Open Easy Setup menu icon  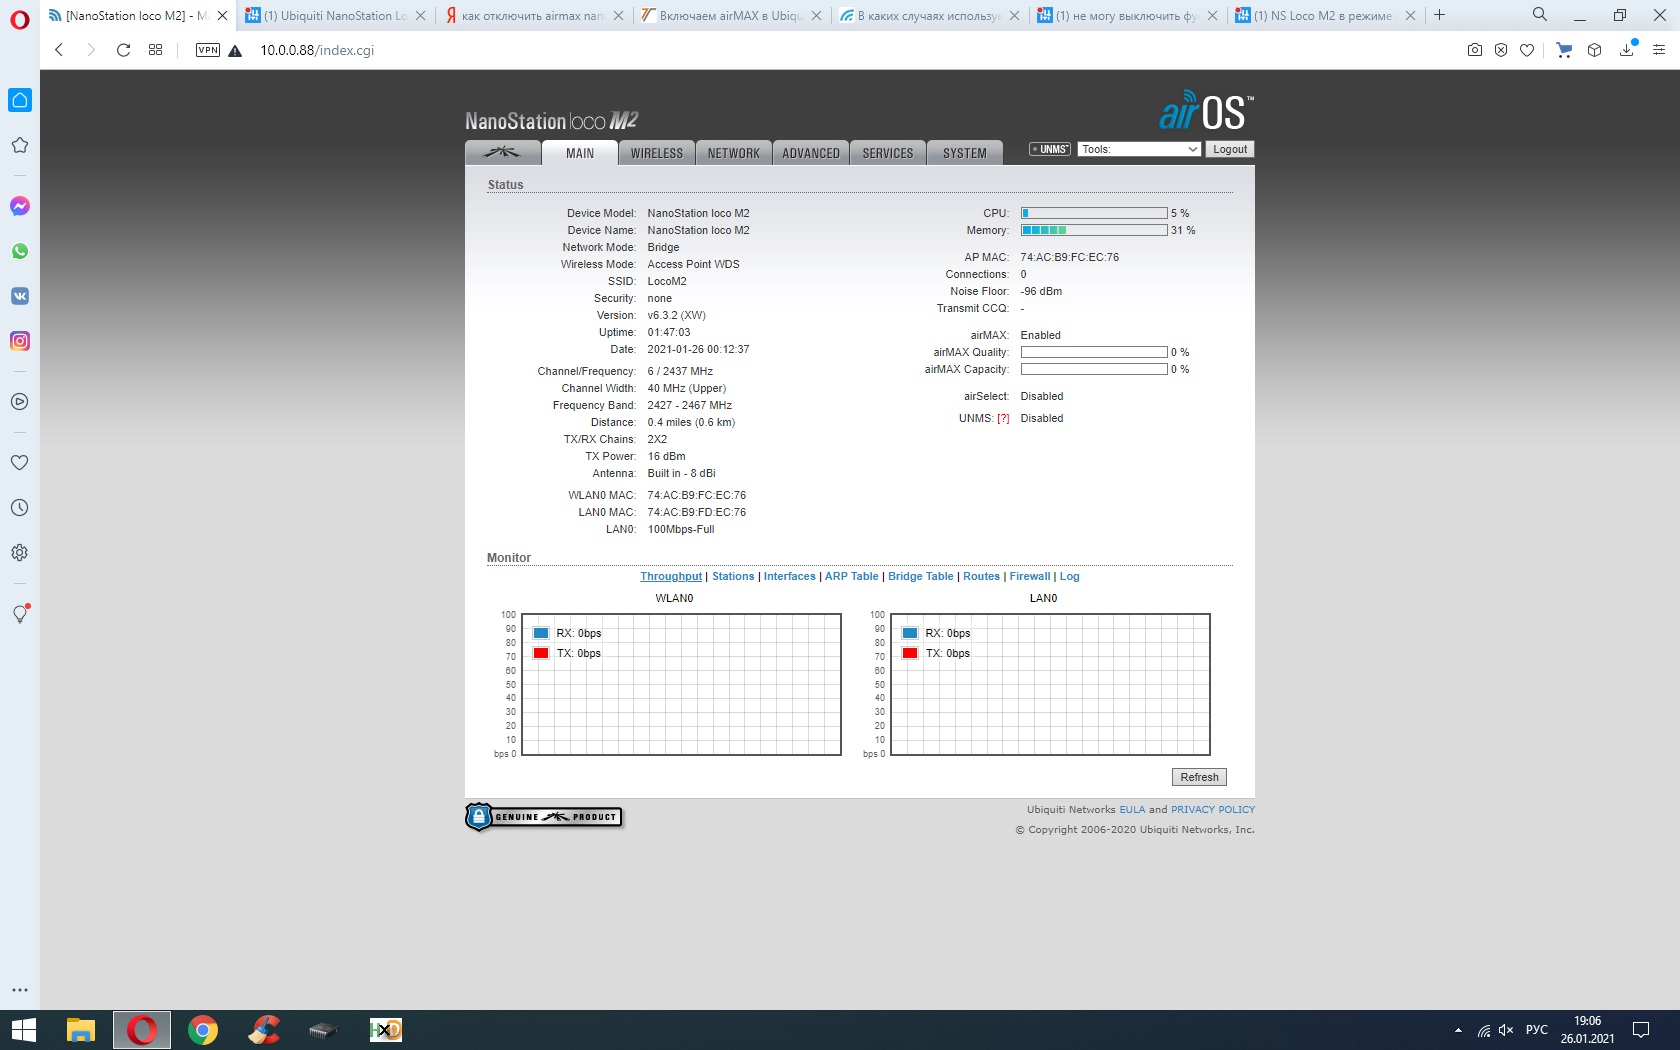[x=1659, y=50]
